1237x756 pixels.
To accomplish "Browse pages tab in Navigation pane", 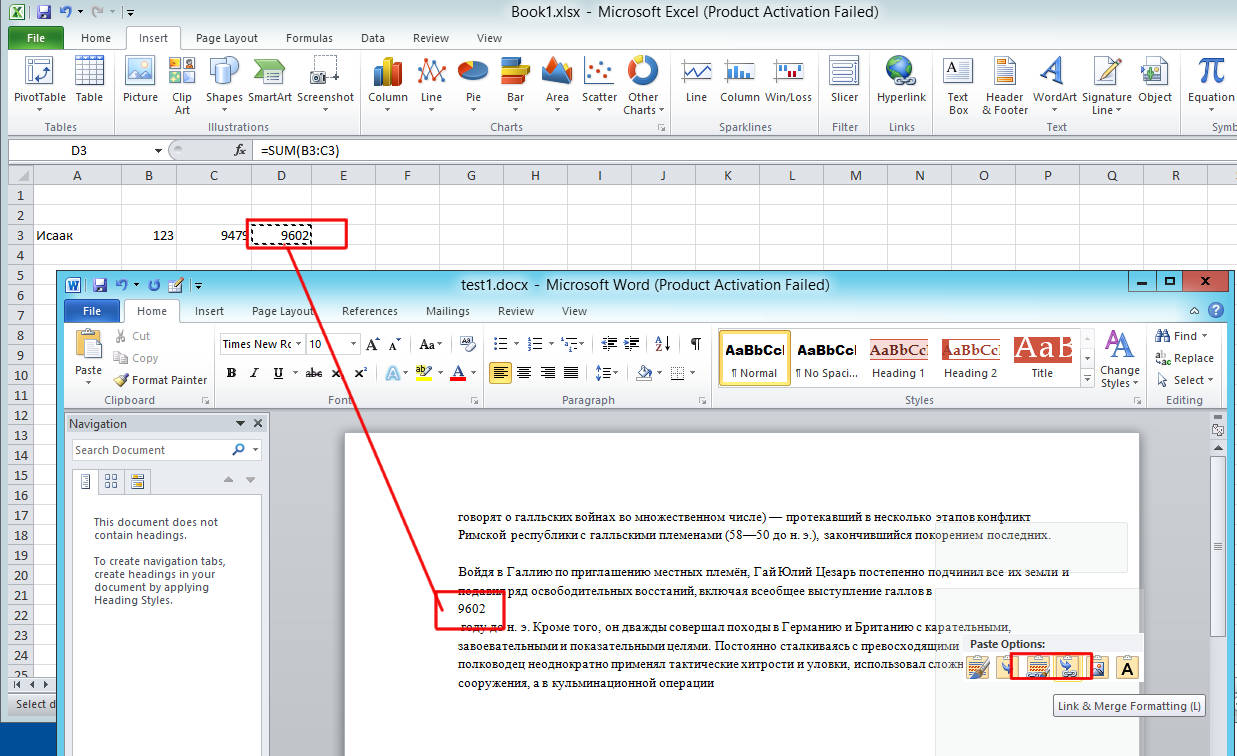I will 111,482.
